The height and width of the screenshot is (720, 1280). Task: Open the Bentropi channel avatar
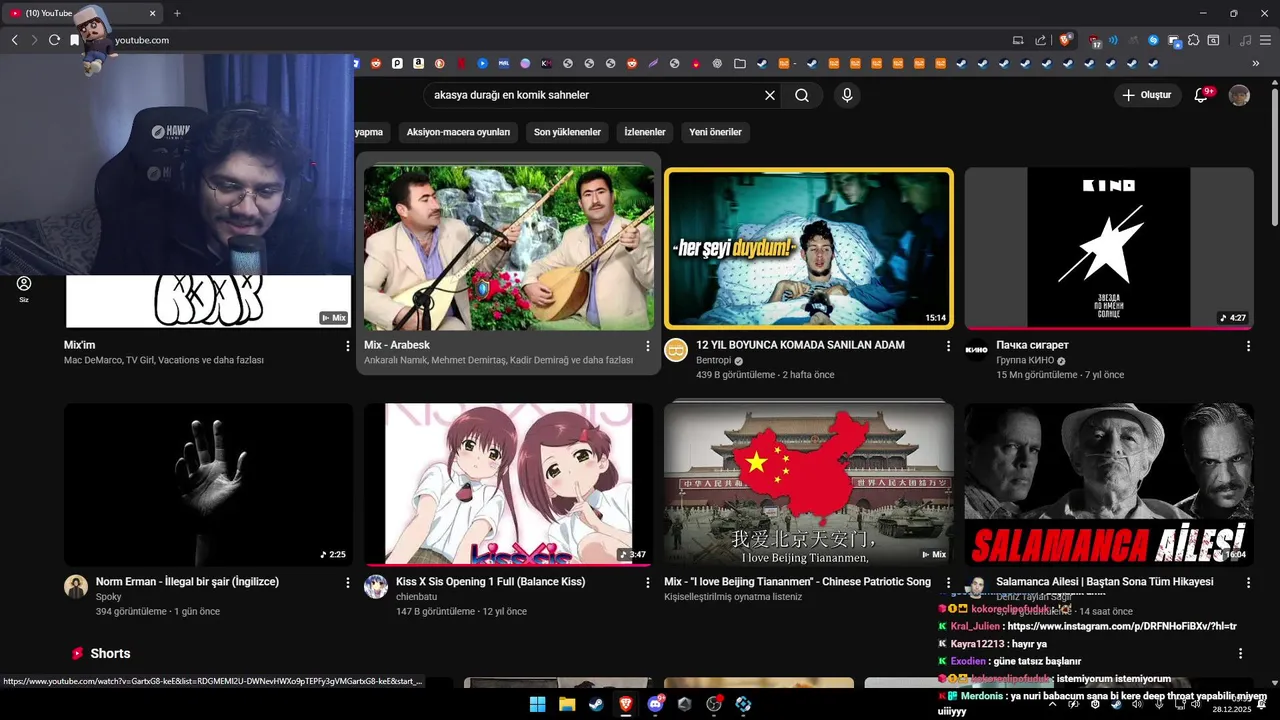click(676, 350)
